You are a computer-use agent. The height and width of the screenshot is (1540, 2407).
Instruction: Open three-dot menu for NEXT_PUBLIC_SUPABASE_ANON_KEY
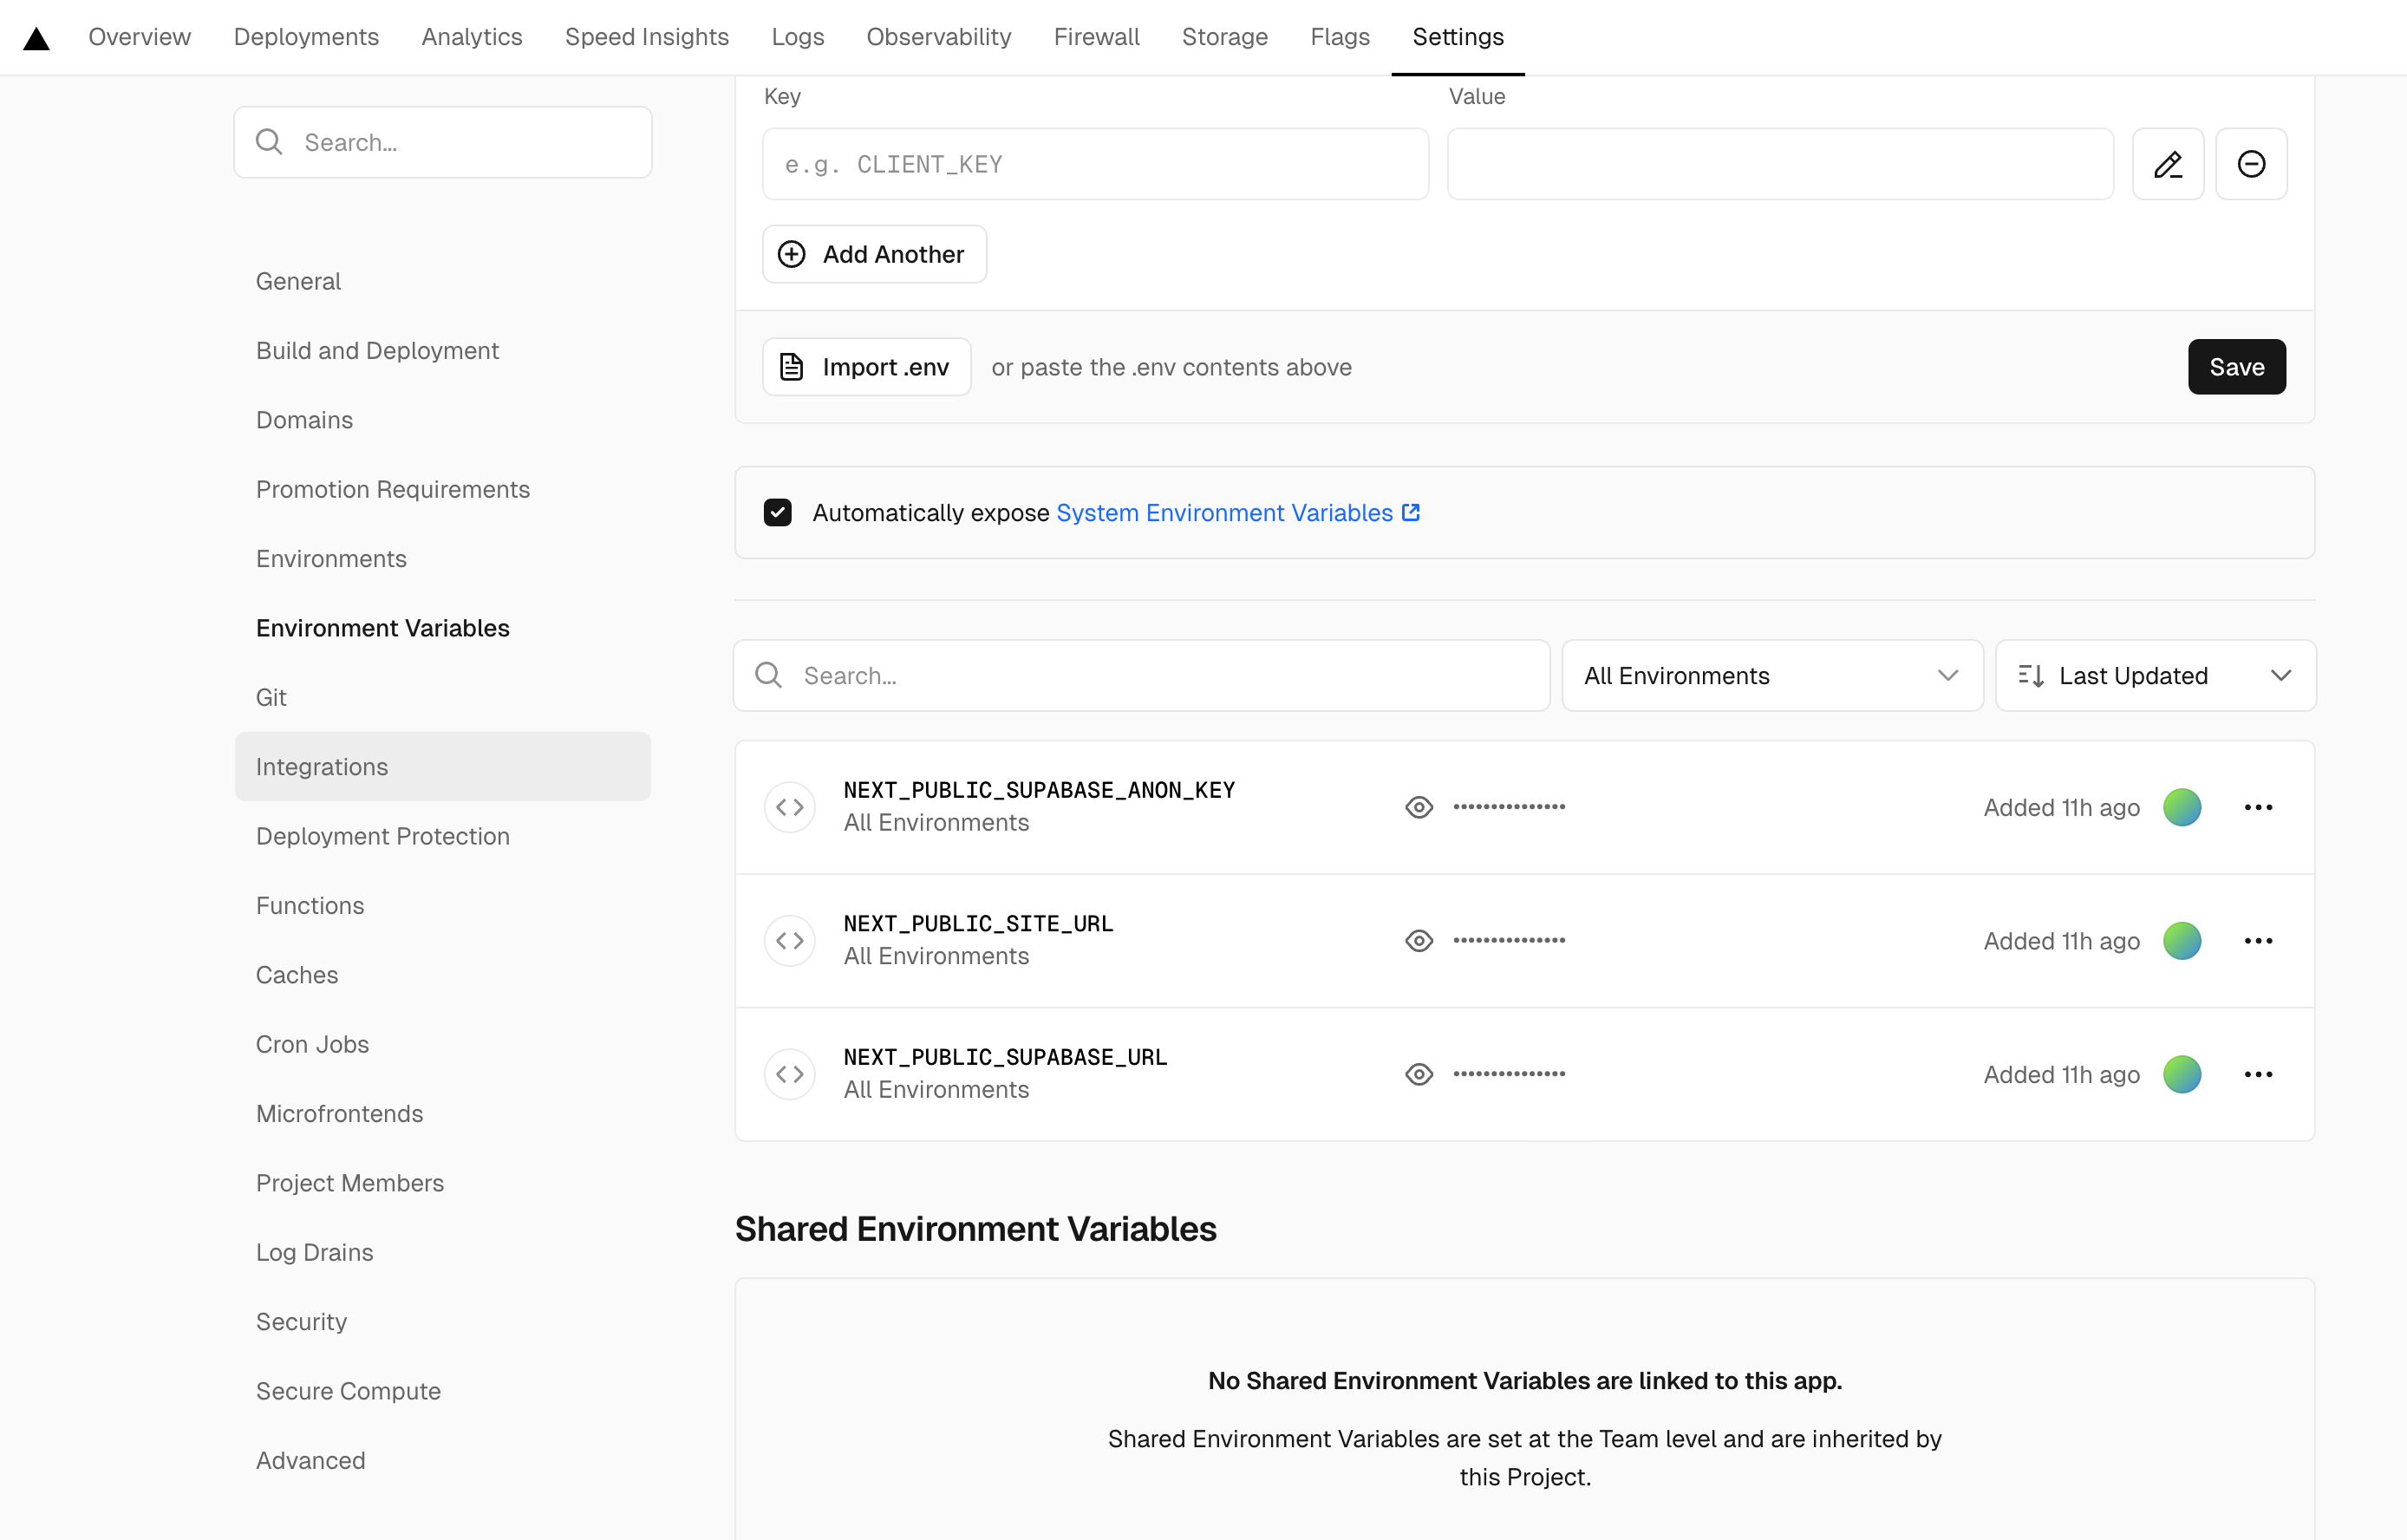(2257, 807)
